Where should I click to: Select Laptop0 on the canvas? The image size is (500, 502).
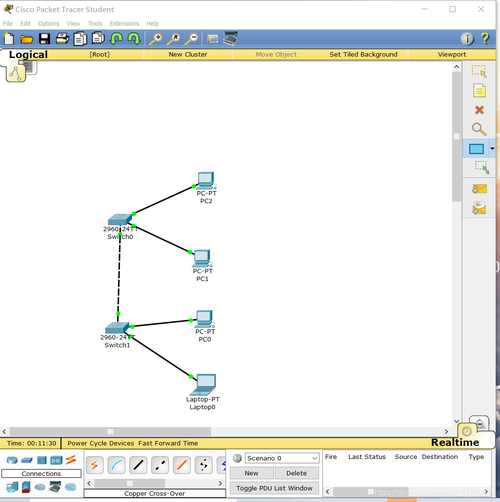(204, 384)
